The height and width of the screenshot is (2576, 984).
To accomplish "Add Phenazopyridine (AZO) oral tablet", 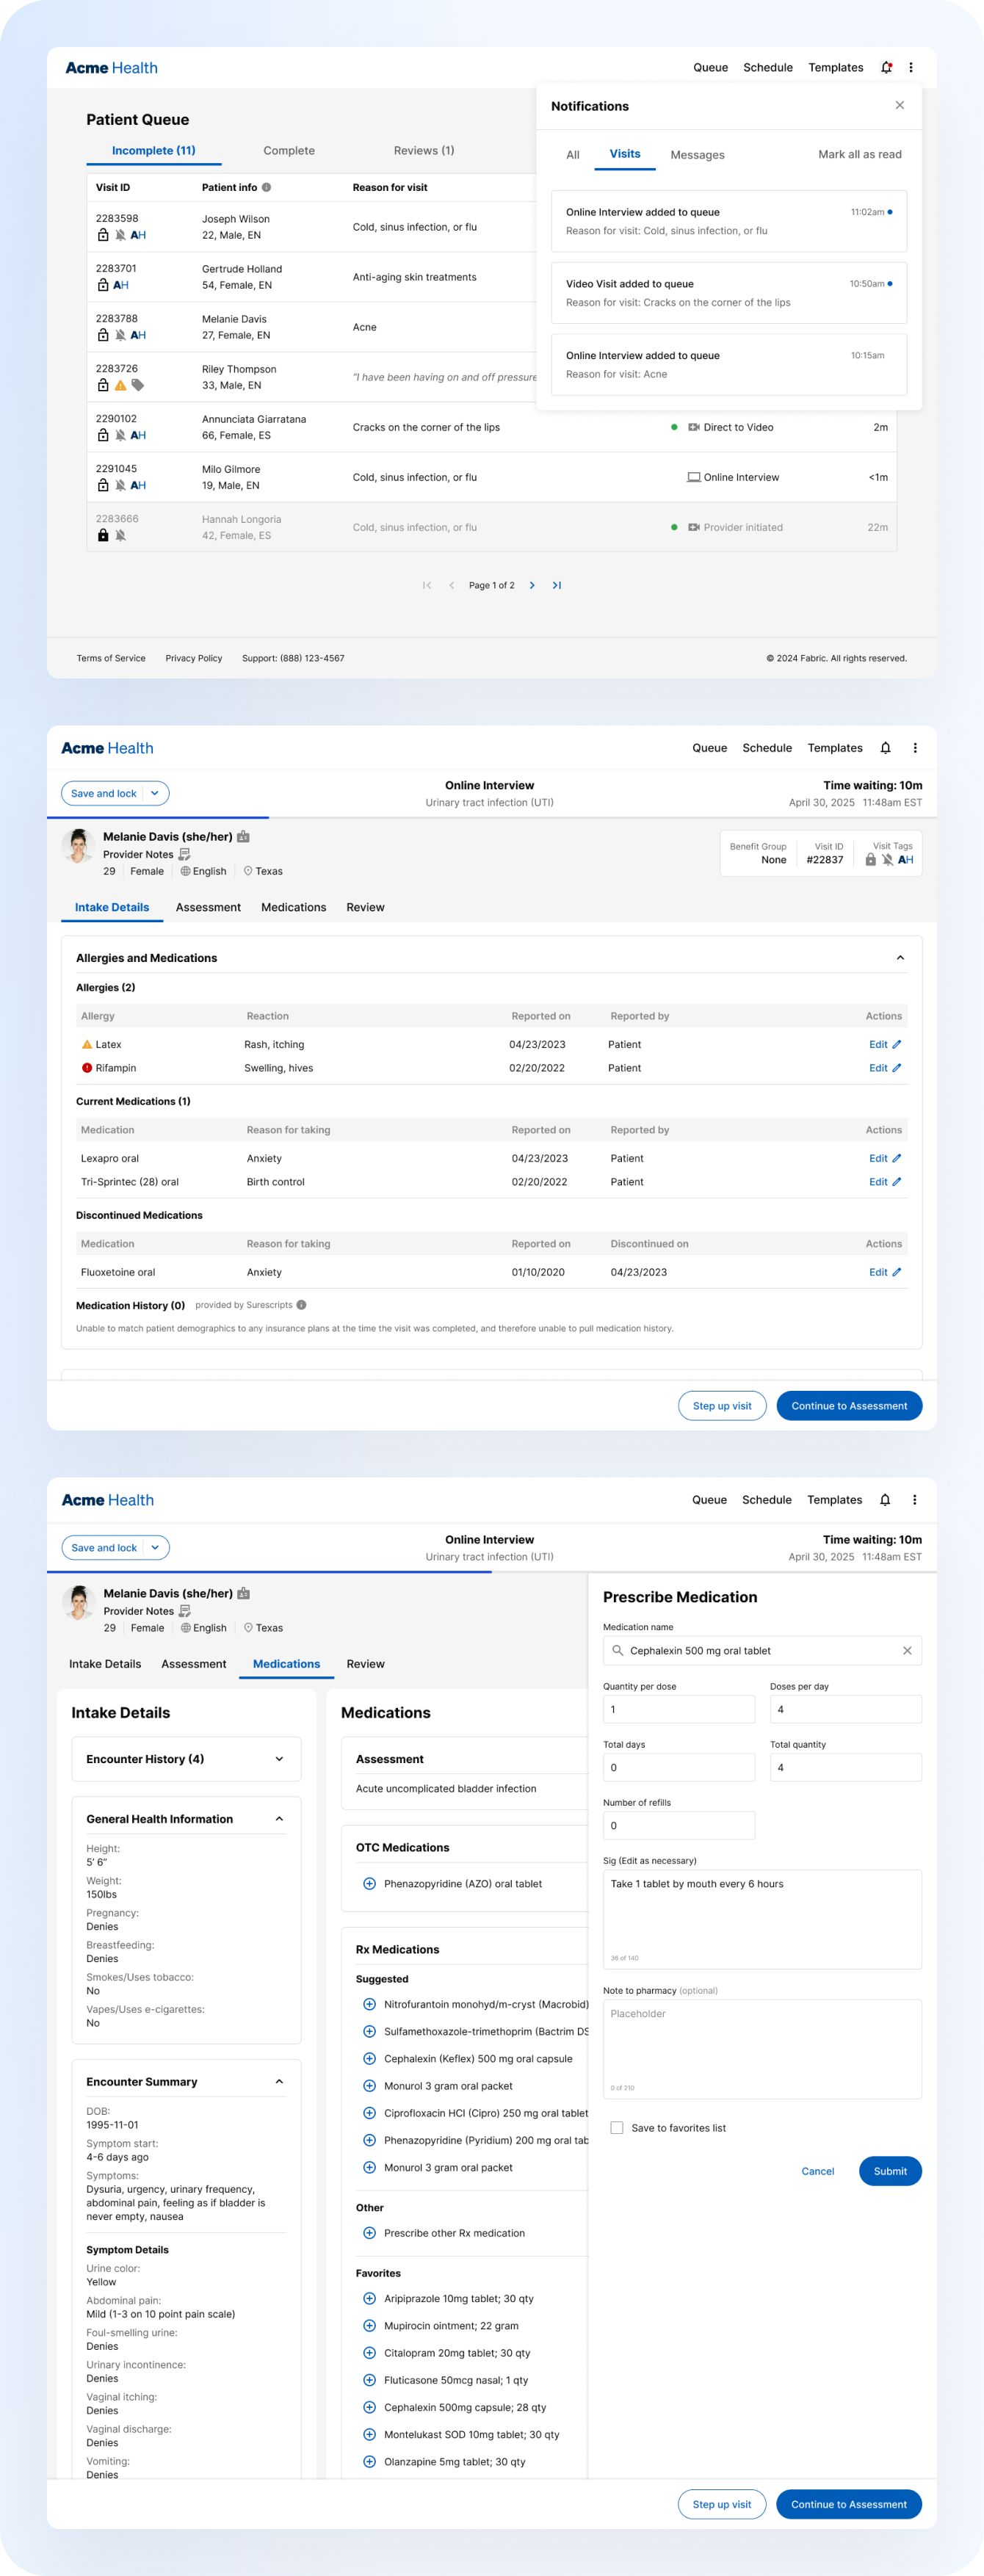I will [369, 1884].
